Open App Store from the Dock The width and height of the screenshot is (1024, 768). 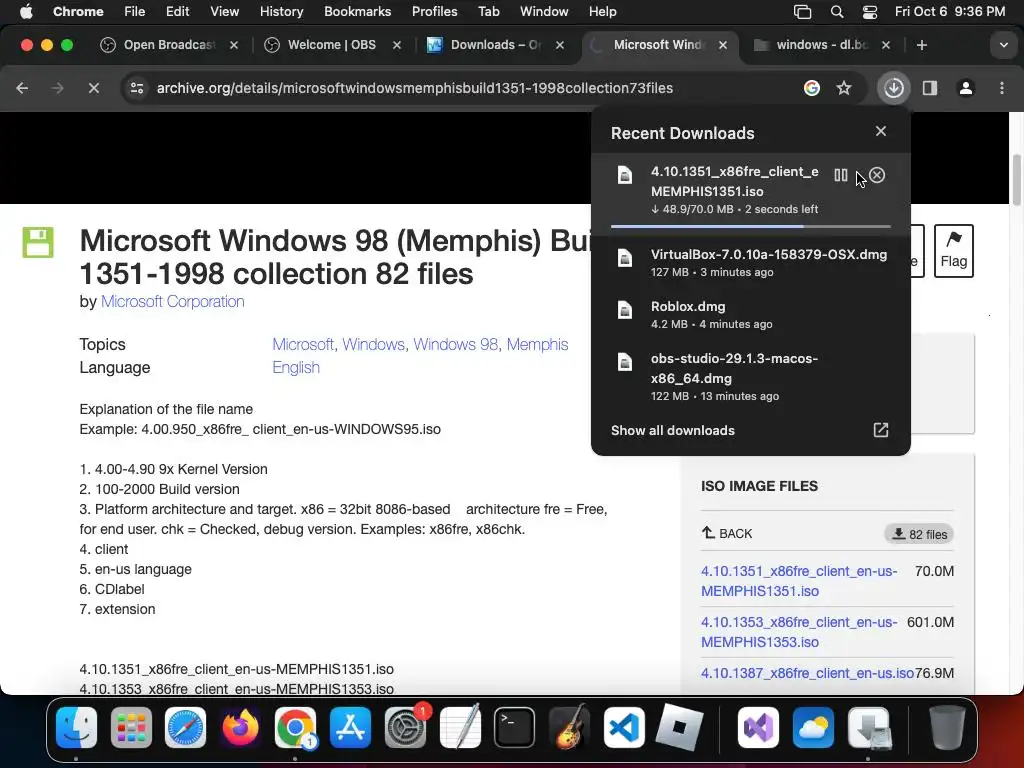pyautogui.click(x=350, y=727)
